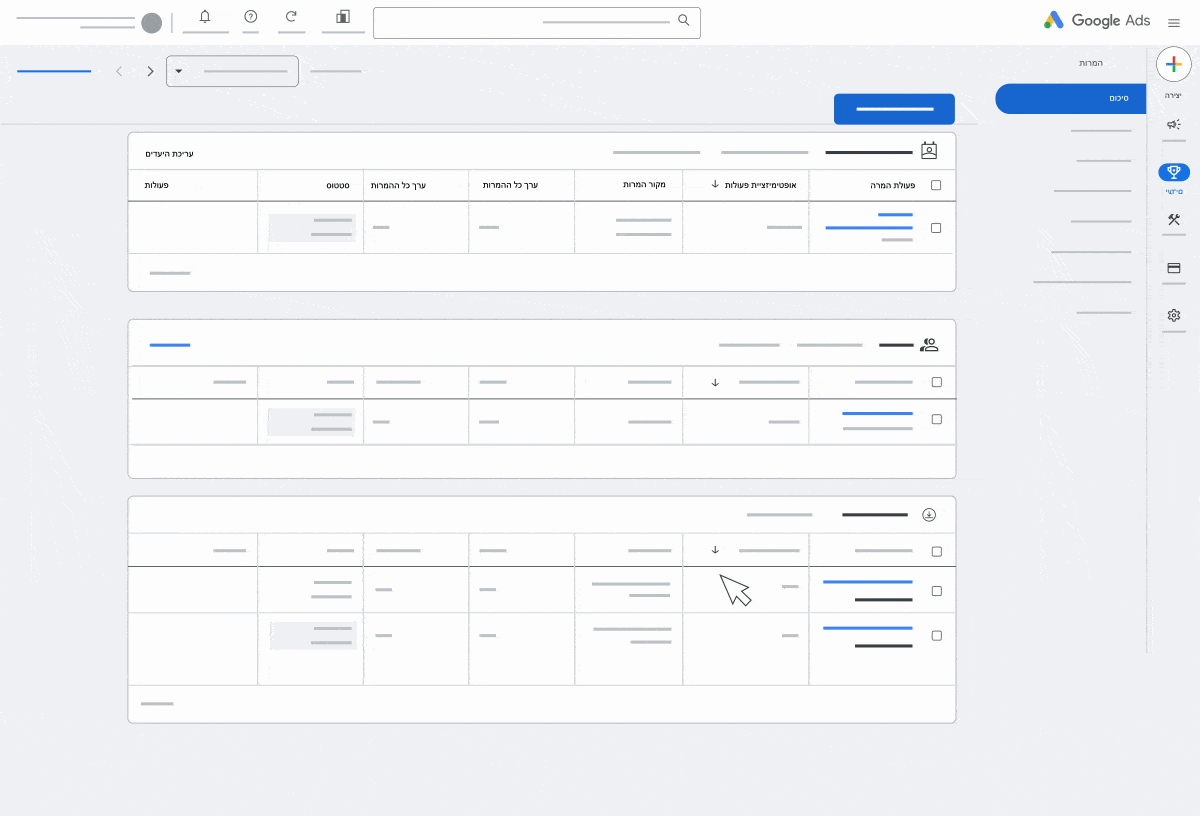Check the second row checkbox in third table
The height and width of the screenshot is (816, 1200).
point(936,636)
